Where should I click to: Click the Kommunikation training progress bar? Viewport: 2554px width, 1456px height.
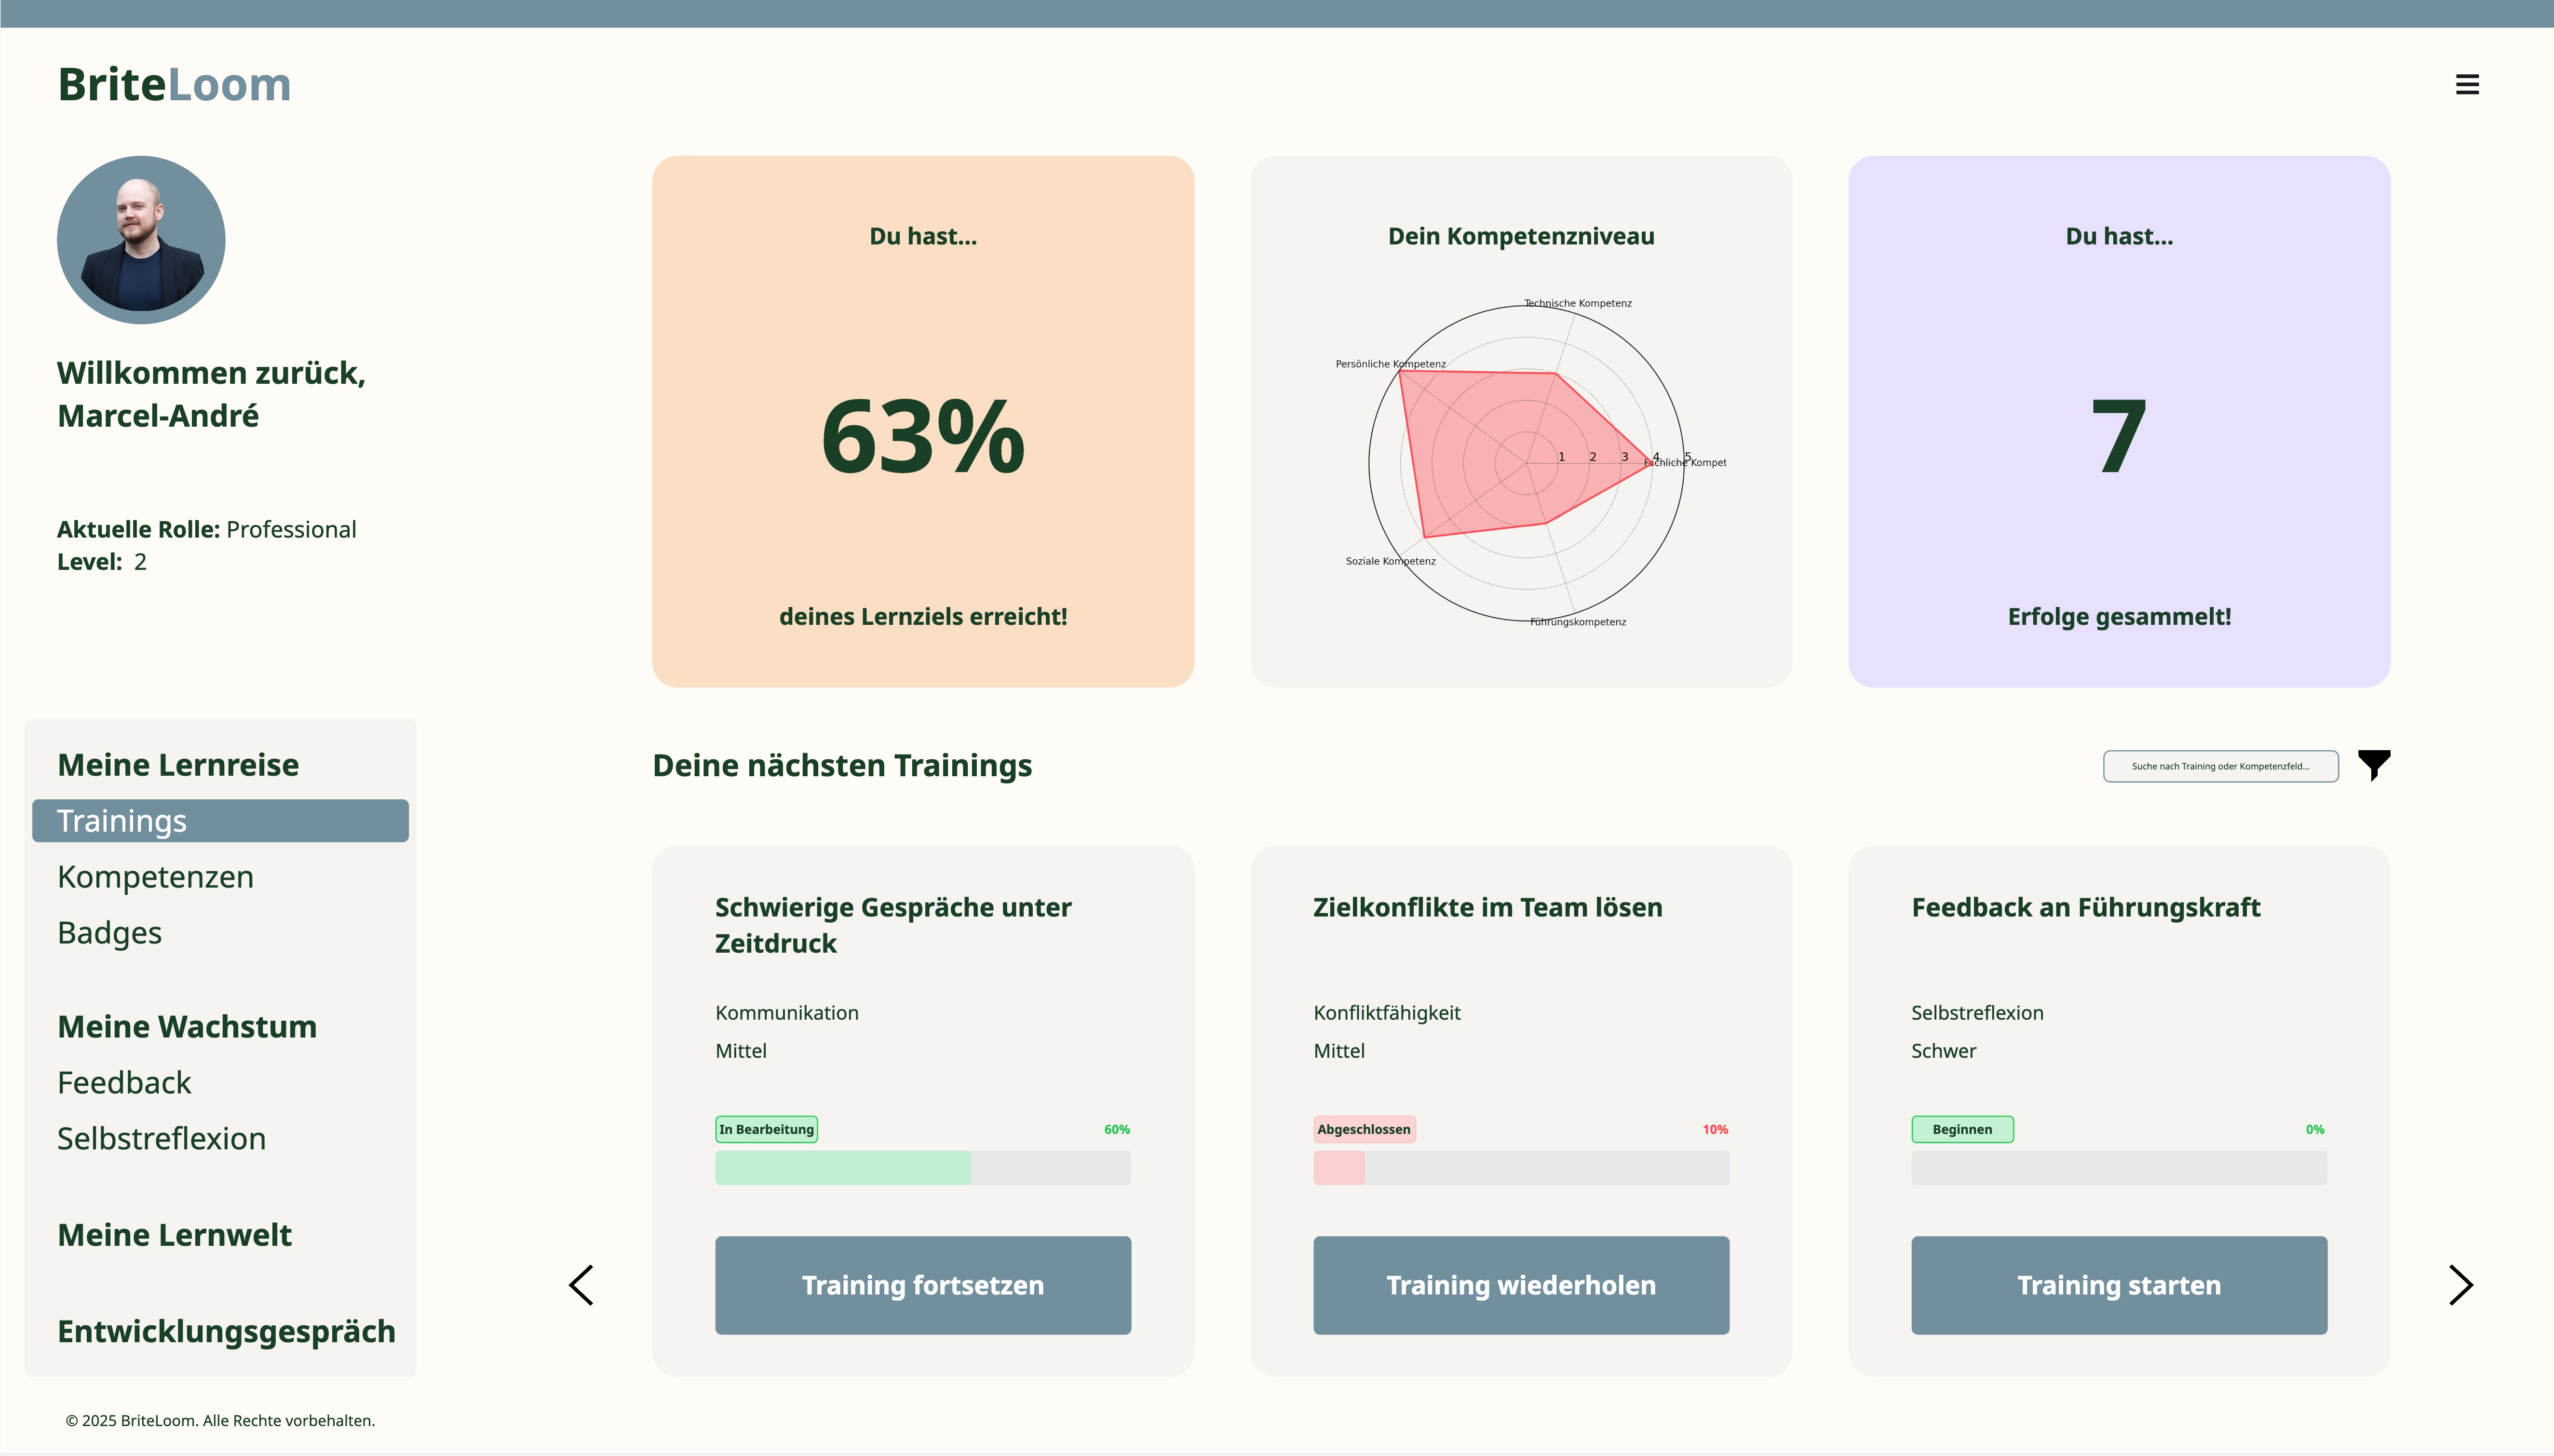point(922,1167)
